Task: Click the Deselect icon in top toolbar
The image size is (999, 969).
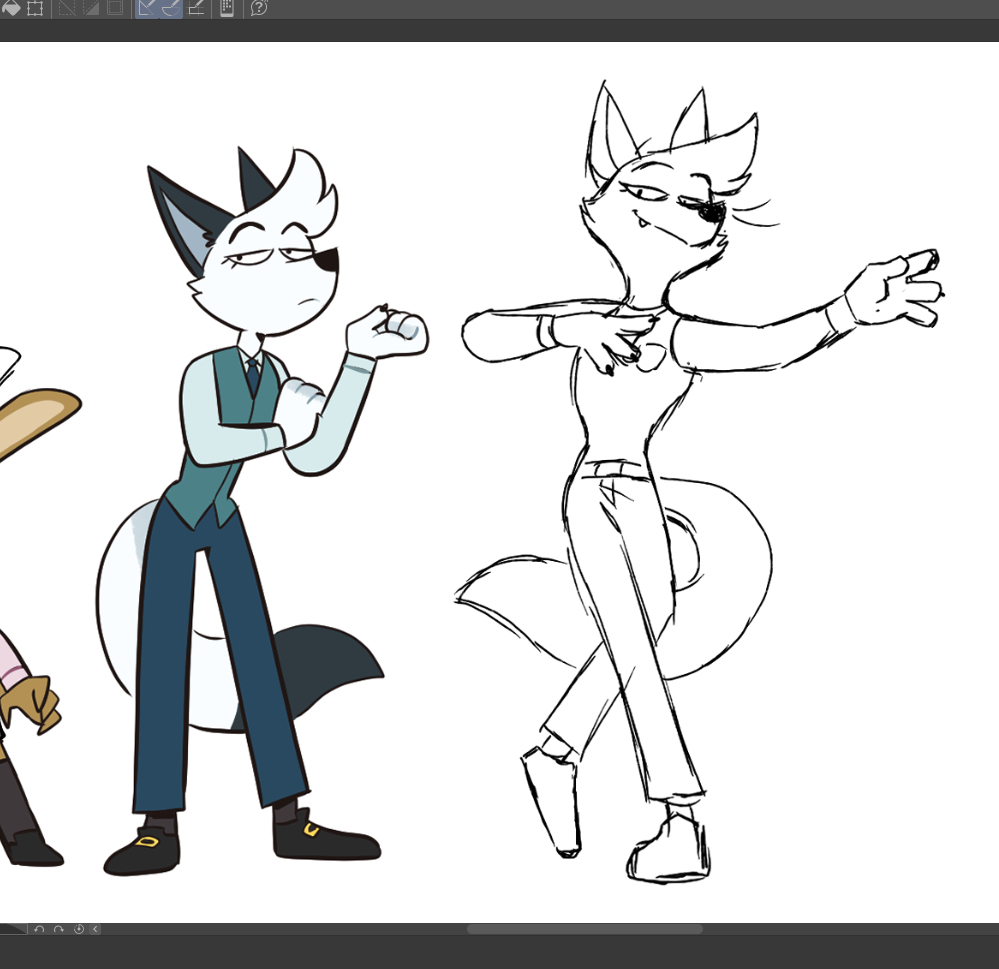Action: tap(67, 8)
